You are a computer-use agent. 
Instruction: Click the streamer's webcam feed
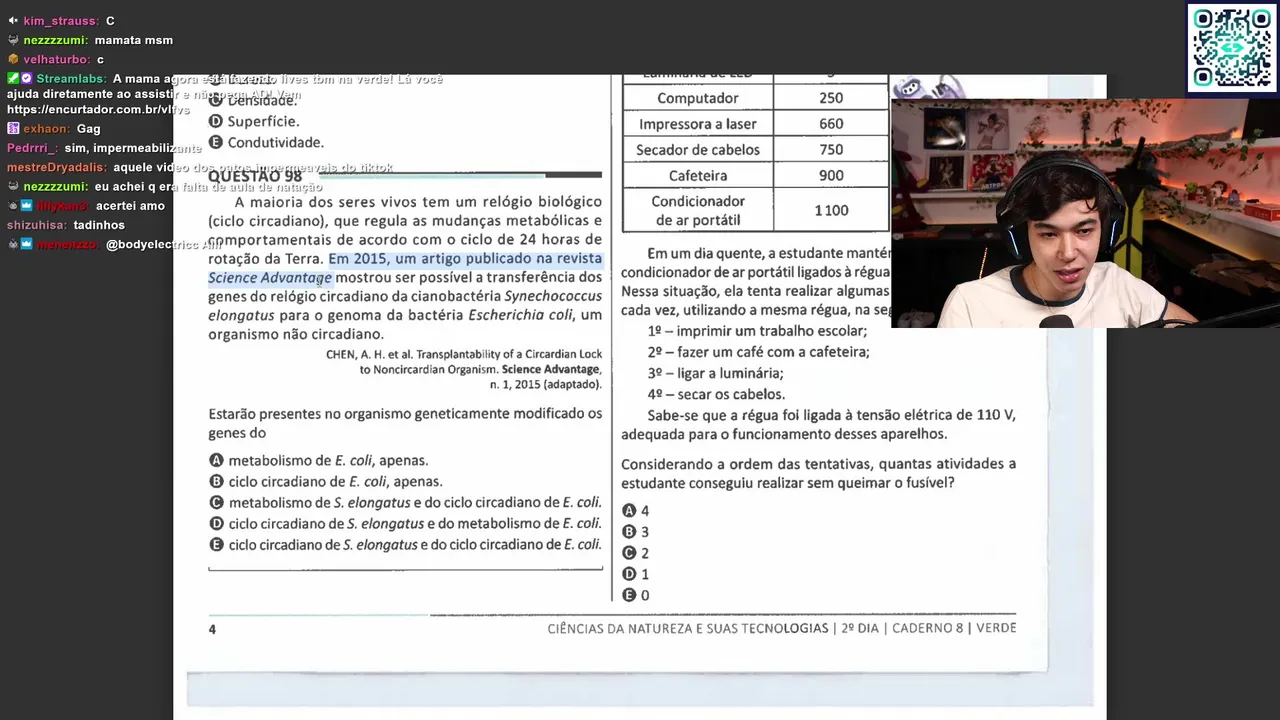[1085, 213]
